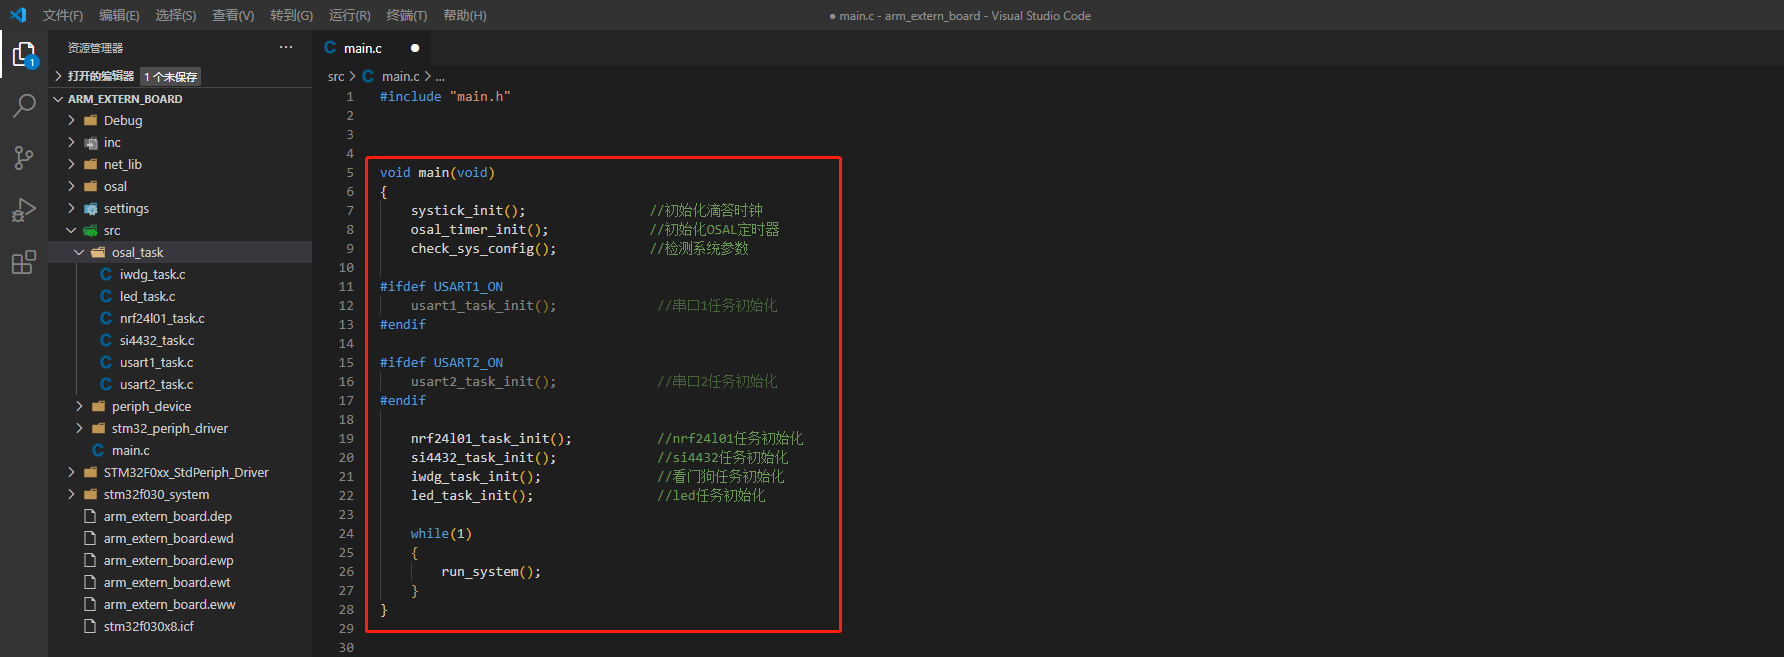
Task: Click src in the breadcrumb path
Action: coord(335,77)
